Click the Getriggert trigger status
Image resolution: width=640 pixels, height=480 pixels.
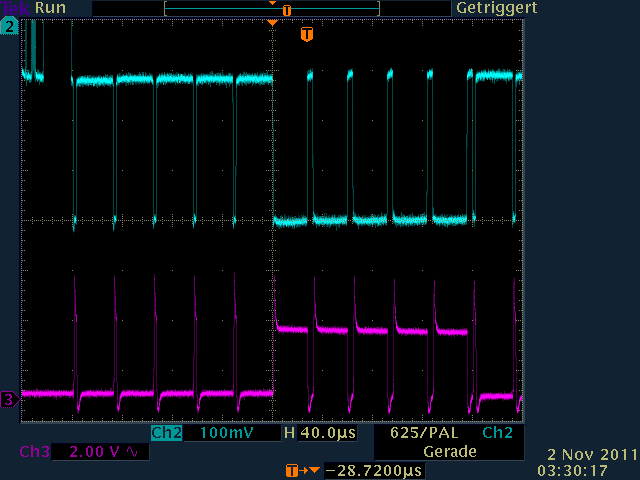[496, 8]
